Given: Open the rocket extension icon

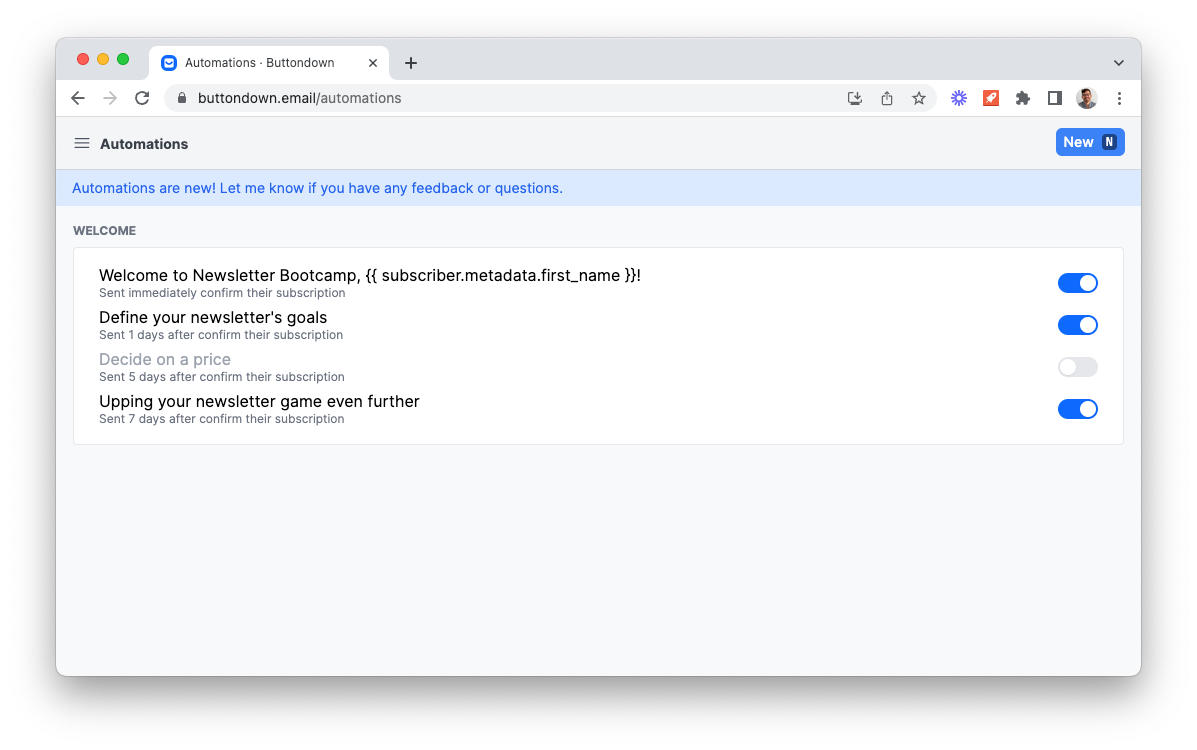Looking at the screenshot, I should tap(990, 98).
